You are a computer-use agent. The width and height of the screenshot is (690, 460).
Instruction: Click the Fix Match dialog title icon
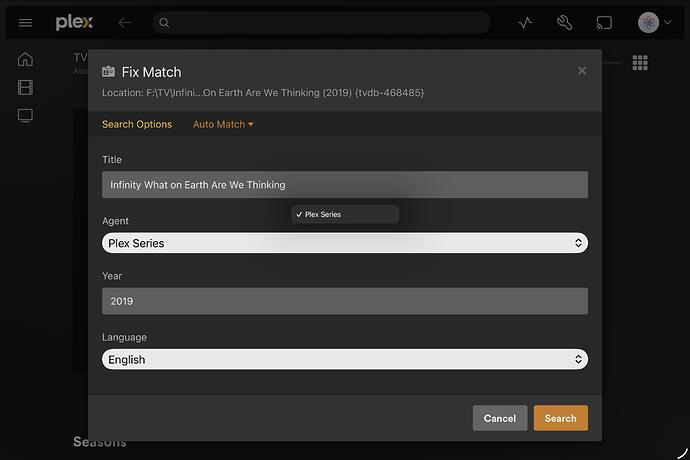pyautogui.click(x=108, y=71)
